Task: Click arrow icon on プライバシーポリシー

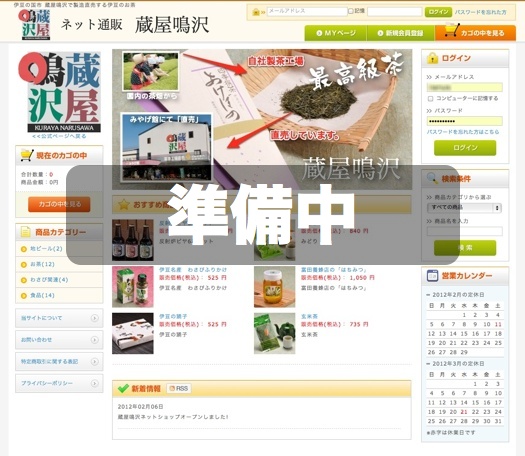Action: click(x=95, y=383)
